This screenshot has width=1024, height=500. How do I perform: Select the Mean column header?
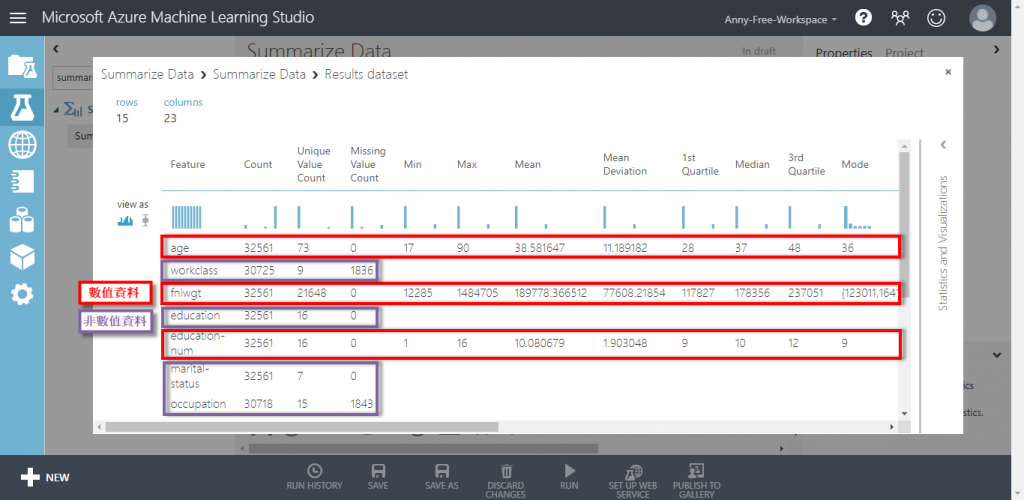pyautogui.click(x=528, y=164)
